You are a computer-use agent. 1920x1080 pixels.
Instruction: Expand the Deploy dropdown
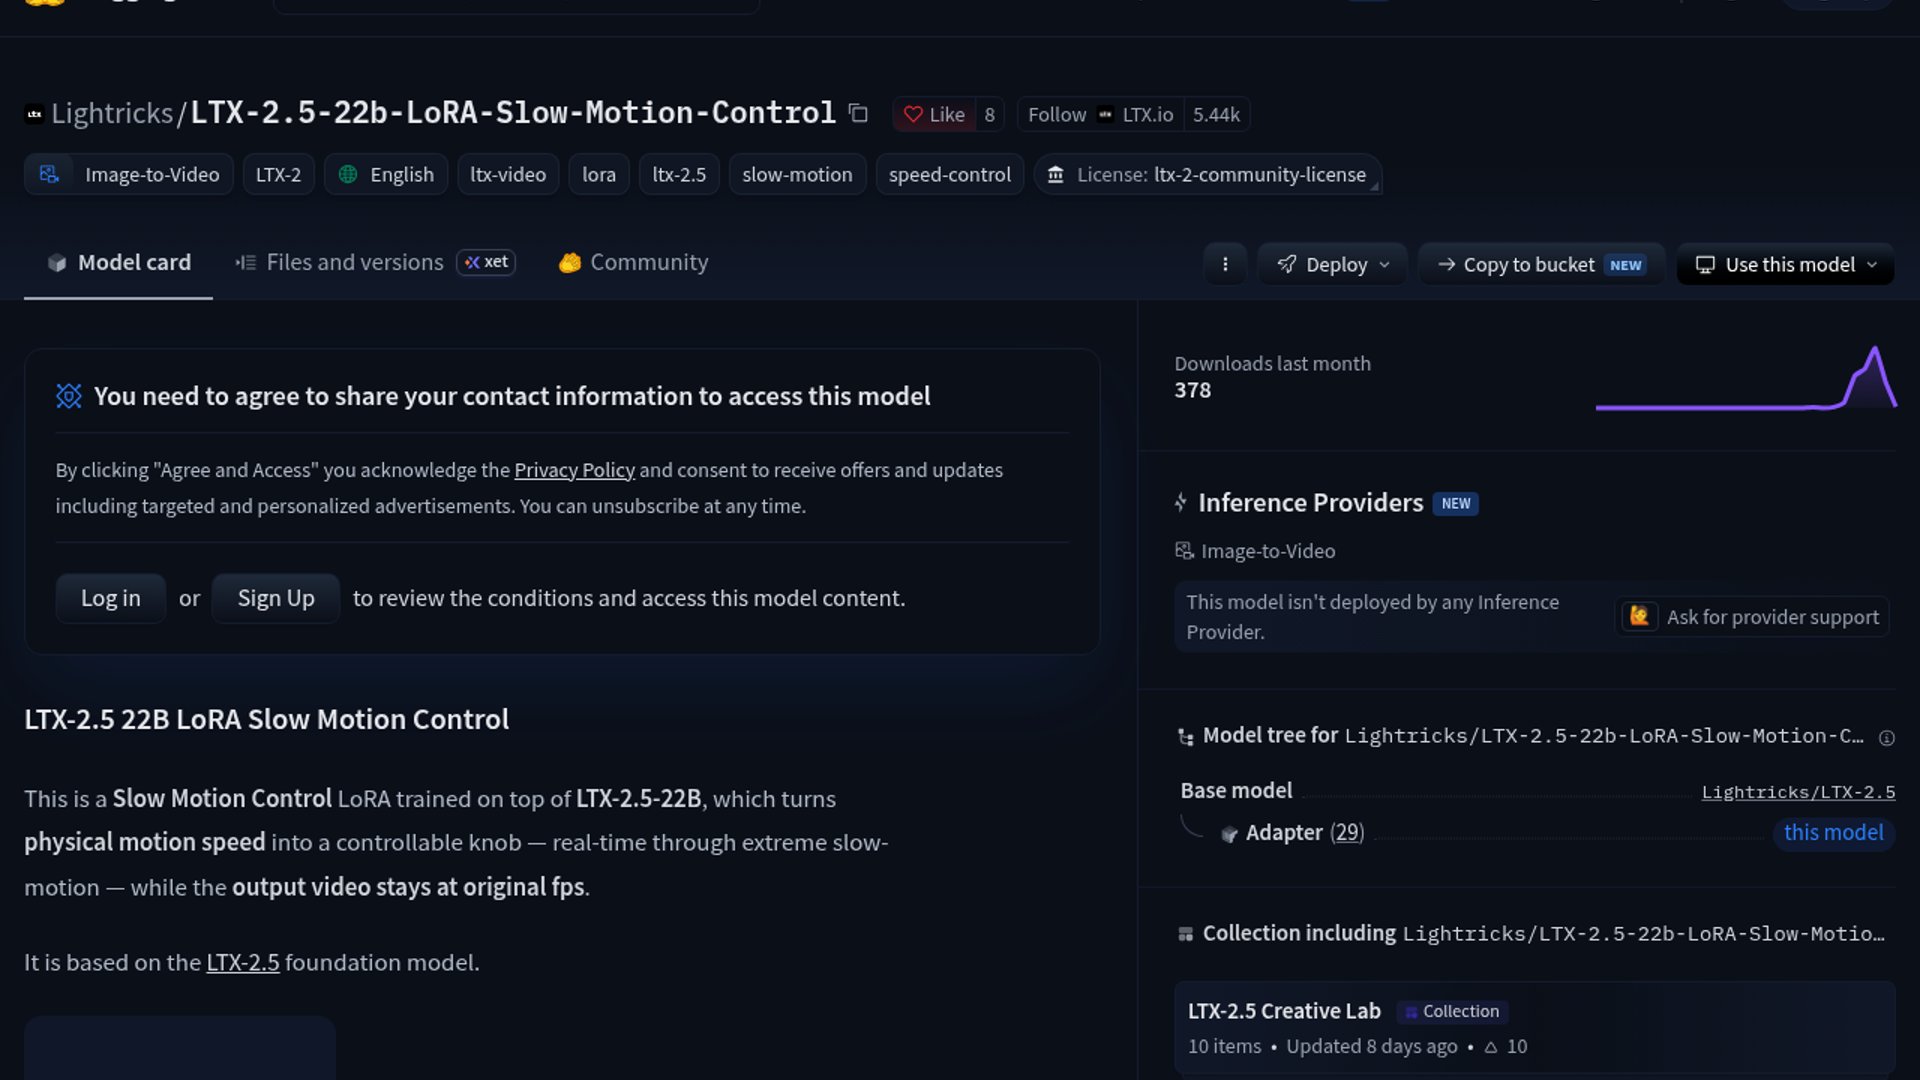[x=1333, y=264]
